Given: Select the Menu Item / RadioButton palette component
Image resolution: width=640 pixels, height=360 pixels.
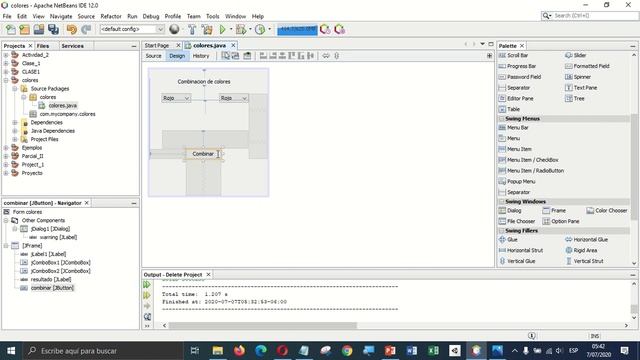Looking at the screenshot, I should [x=531, y=171].
